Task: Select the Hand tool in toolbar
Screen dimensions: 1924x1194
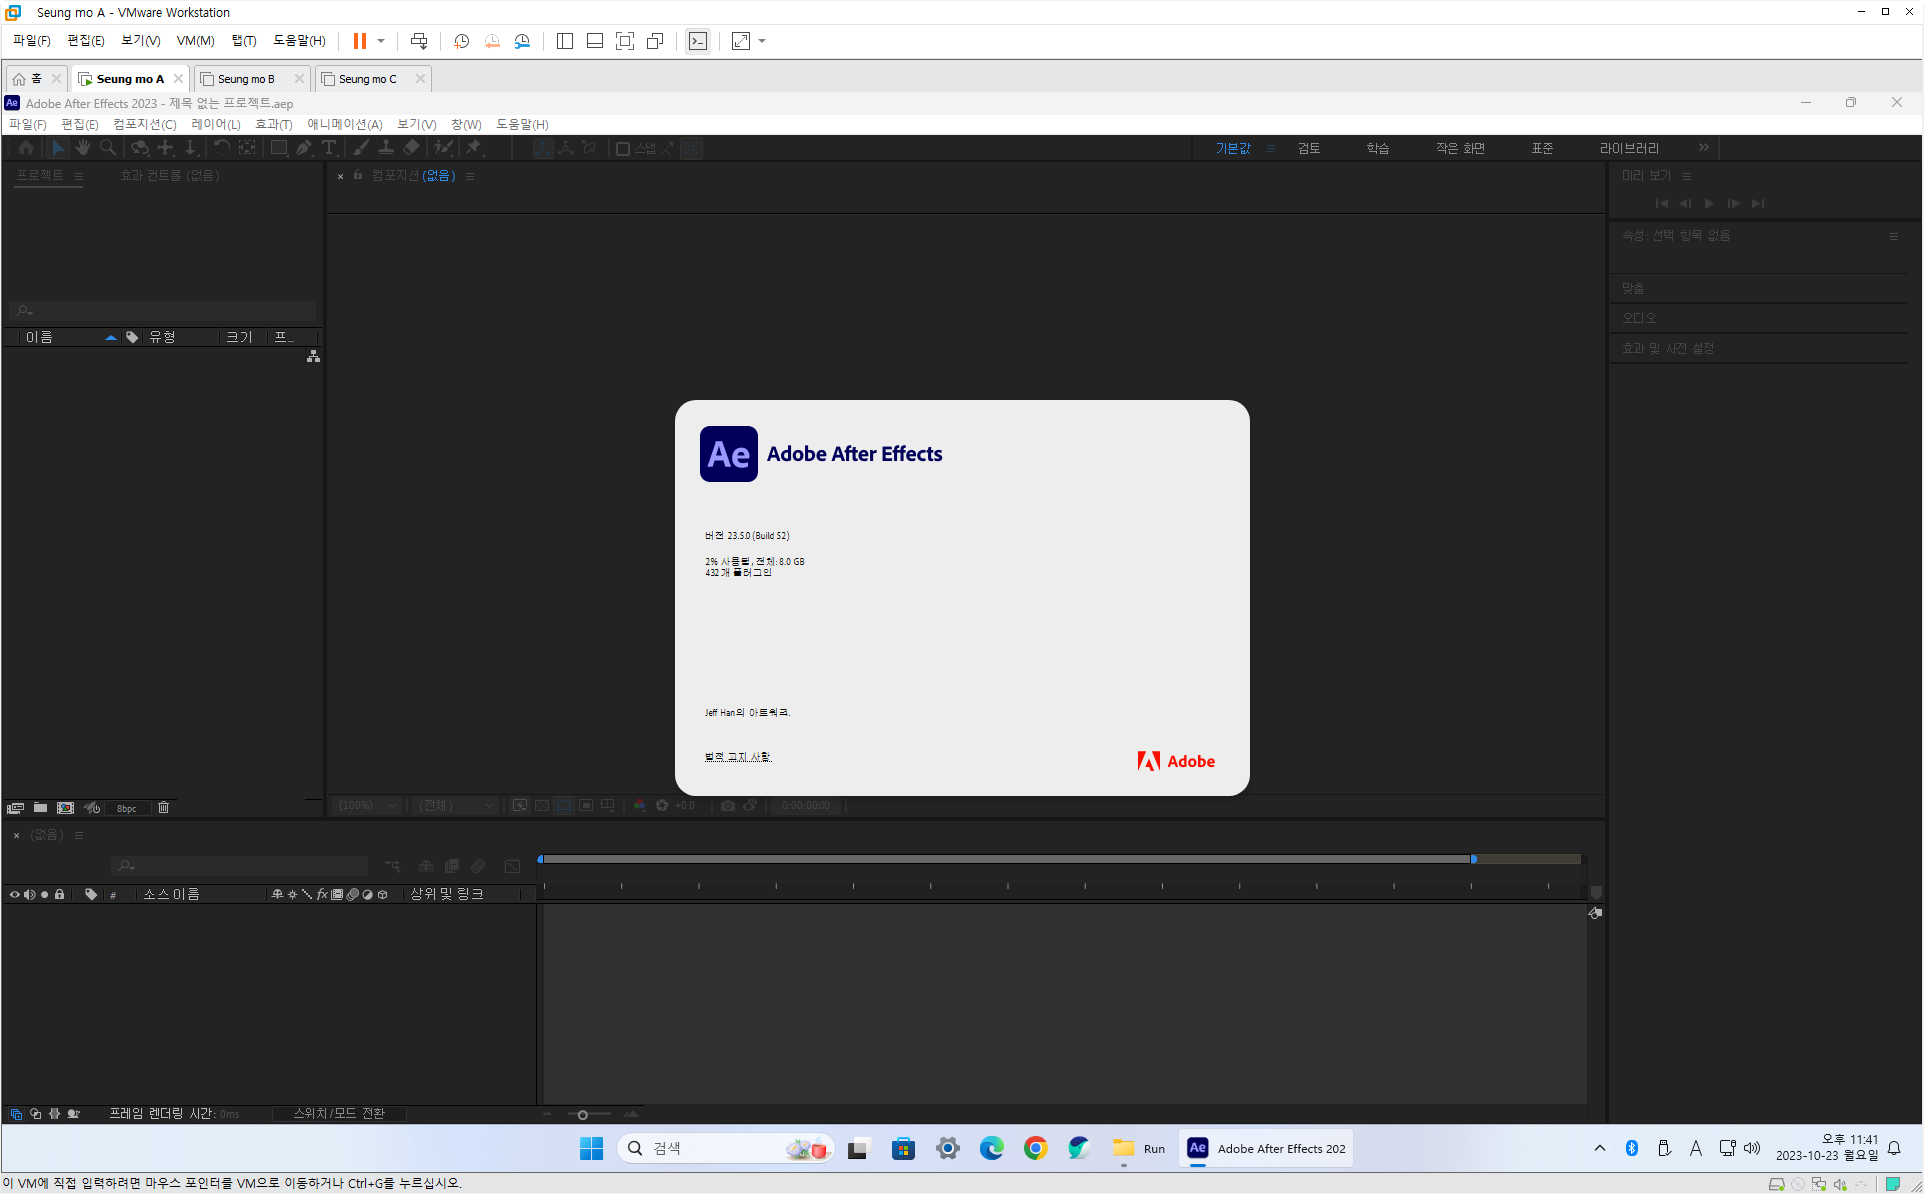Action: [82, 148]
